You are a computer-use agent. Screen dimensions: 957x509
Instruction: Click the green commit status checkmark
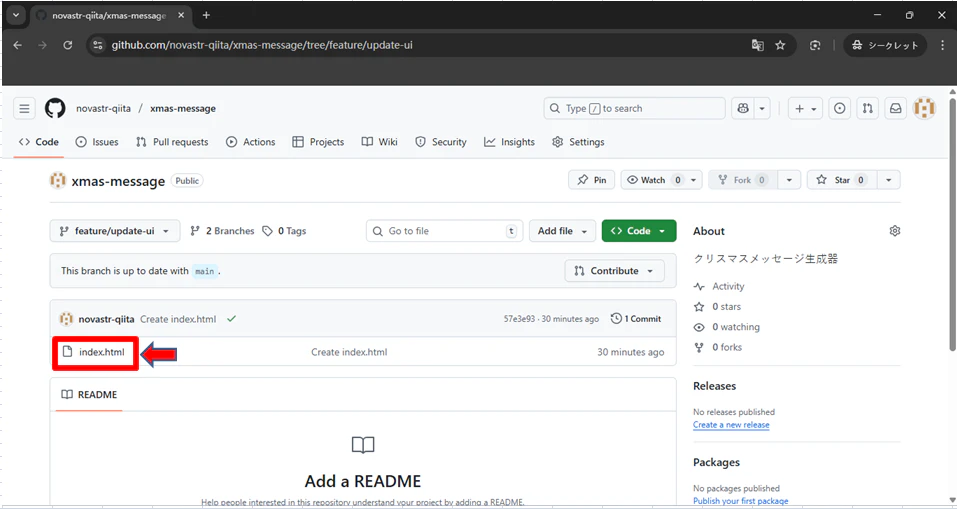click(x=231, y=319)
